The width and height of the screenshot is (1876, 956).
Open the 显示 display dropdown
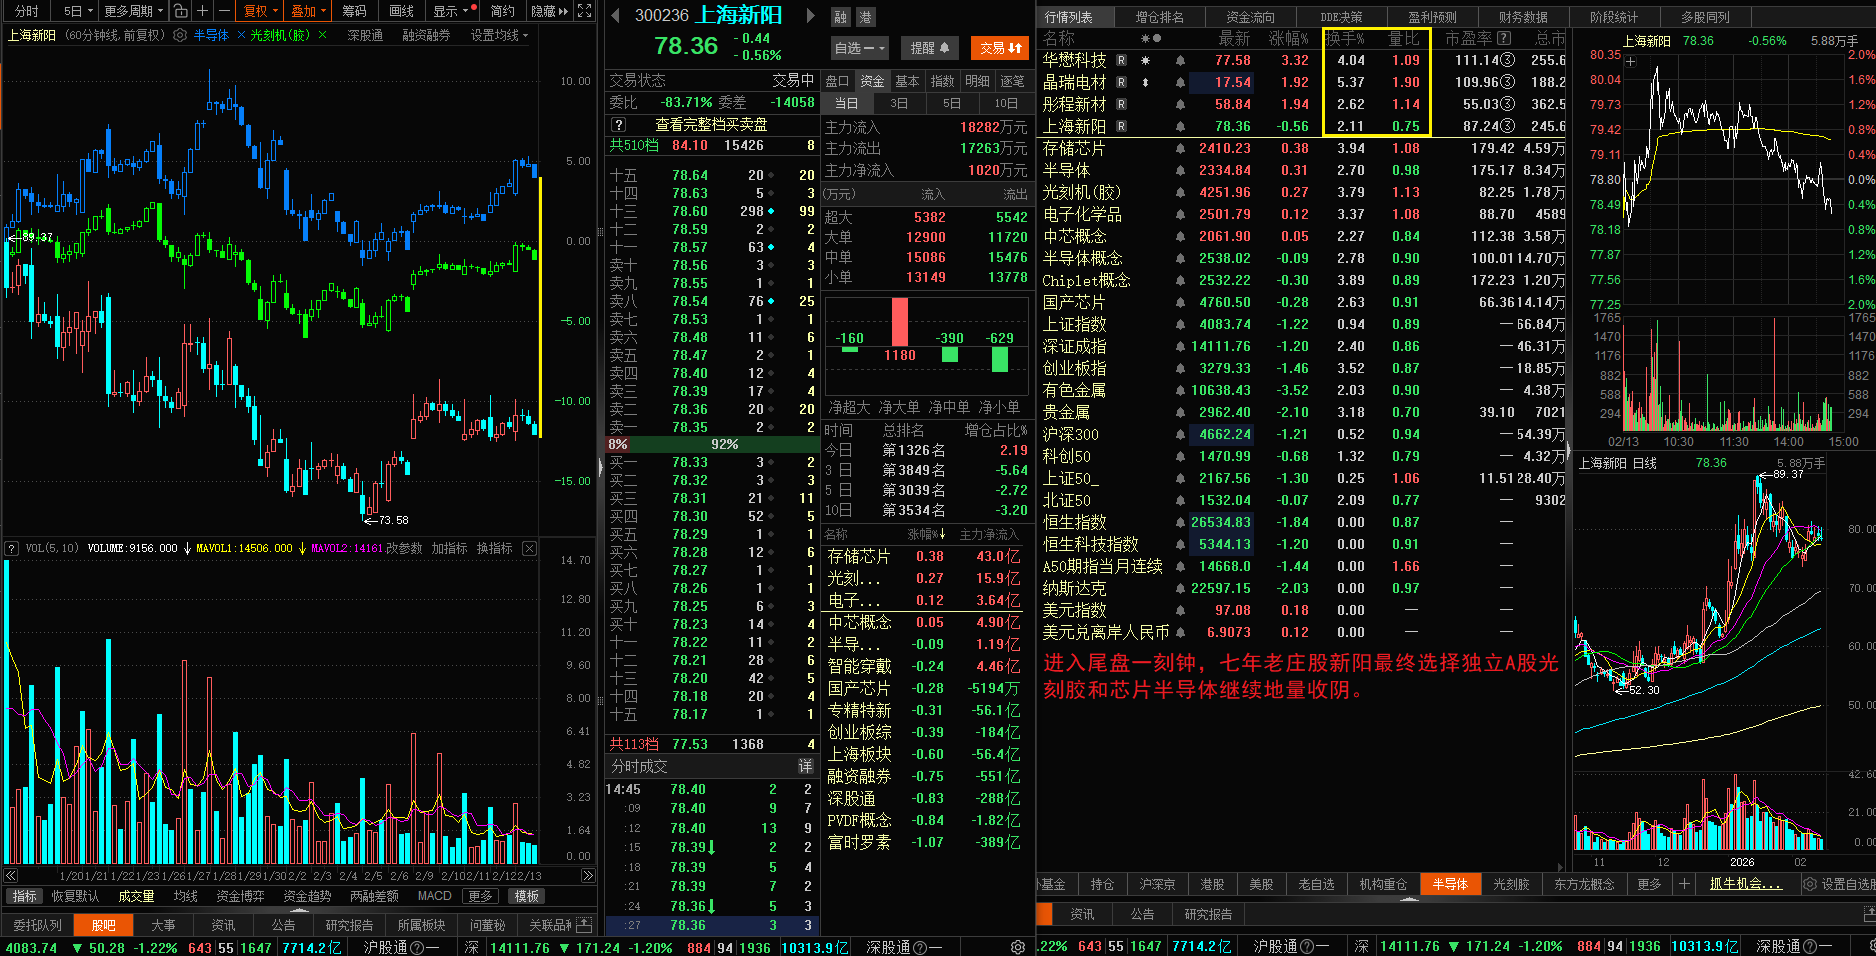coord(450,11)
